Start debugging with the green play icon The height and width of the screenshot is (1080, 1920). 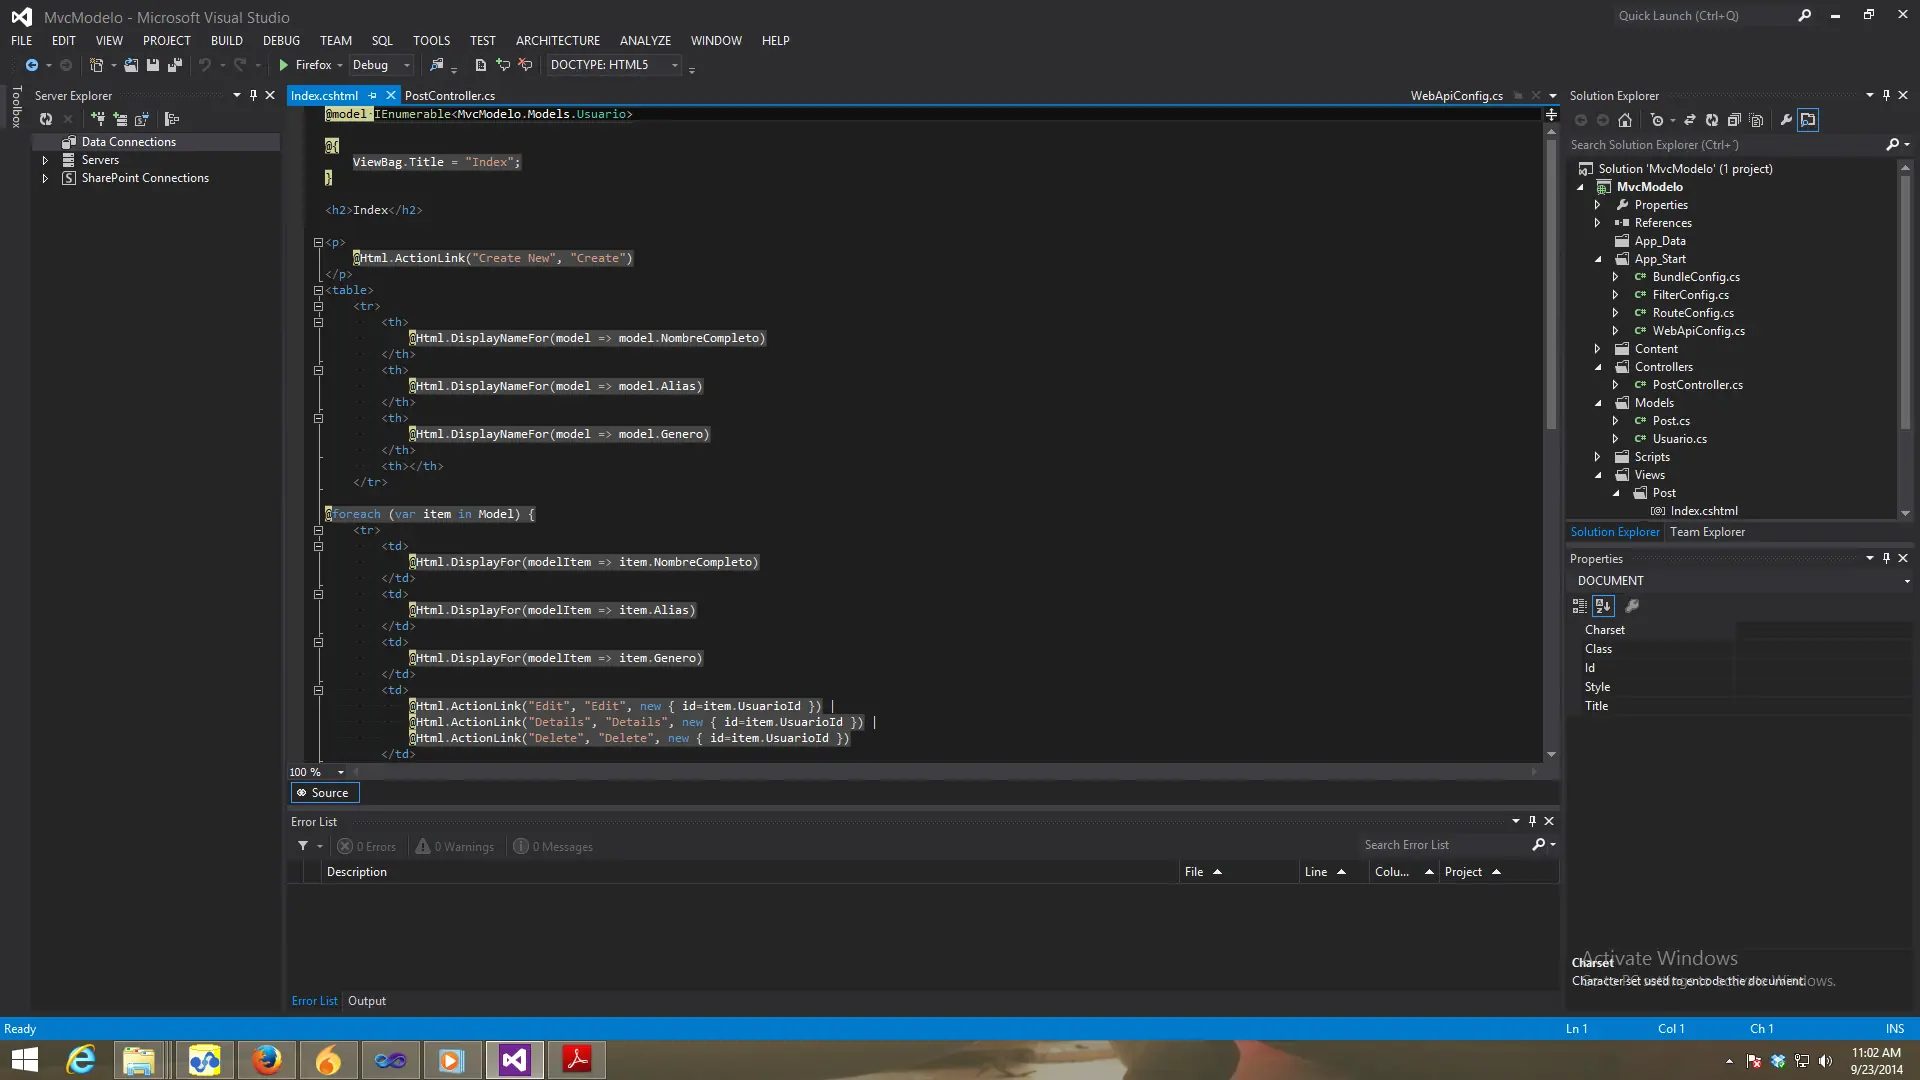pyautogui.click(x=284, y=65)
